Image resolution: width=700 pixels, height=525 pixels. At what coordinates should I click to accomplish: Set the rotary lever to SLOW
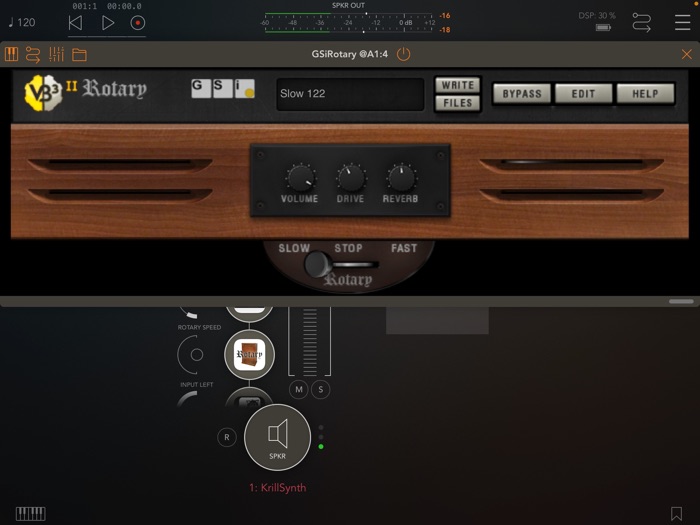[294, 249]
